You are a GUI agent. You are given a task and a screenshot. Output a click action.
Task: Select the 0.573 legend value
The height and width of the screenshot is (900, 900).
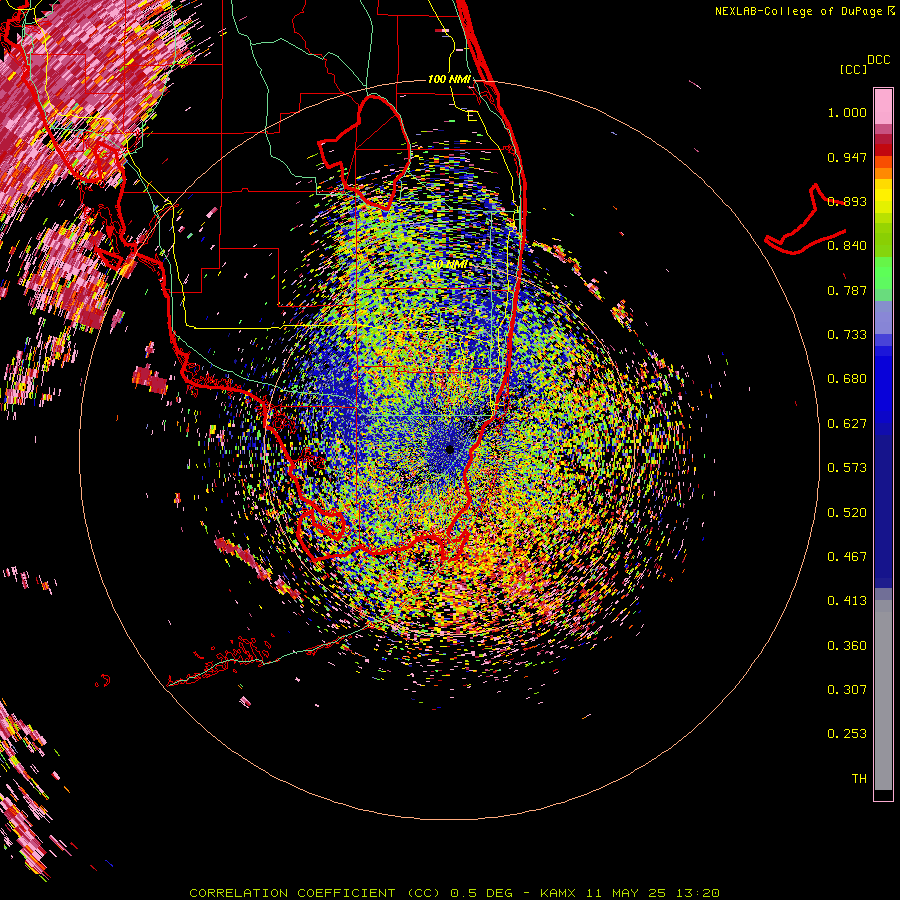847,468
